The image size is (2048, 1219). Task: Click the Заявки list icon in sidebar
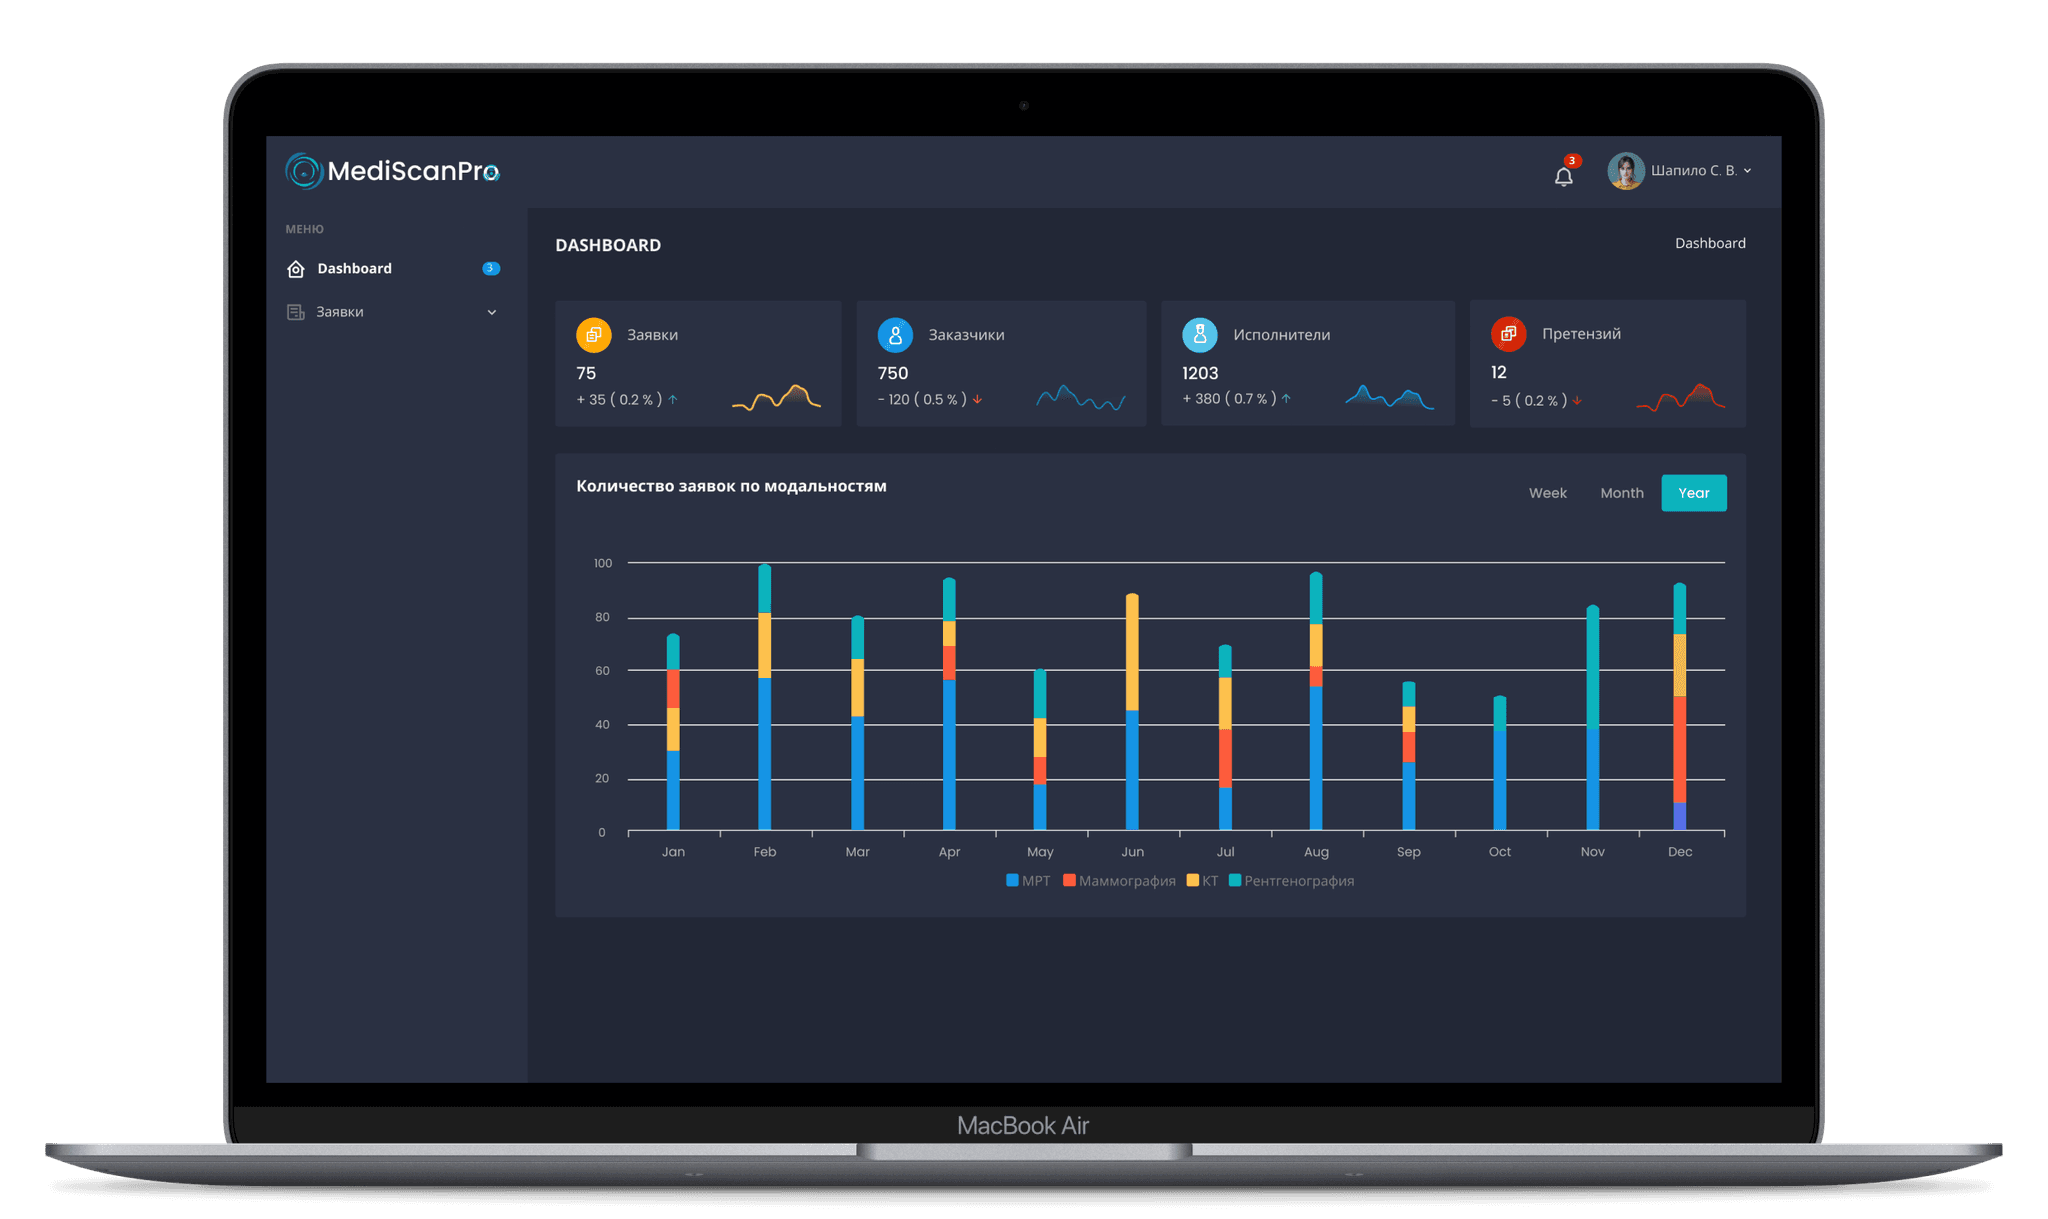tap(296, 312)
